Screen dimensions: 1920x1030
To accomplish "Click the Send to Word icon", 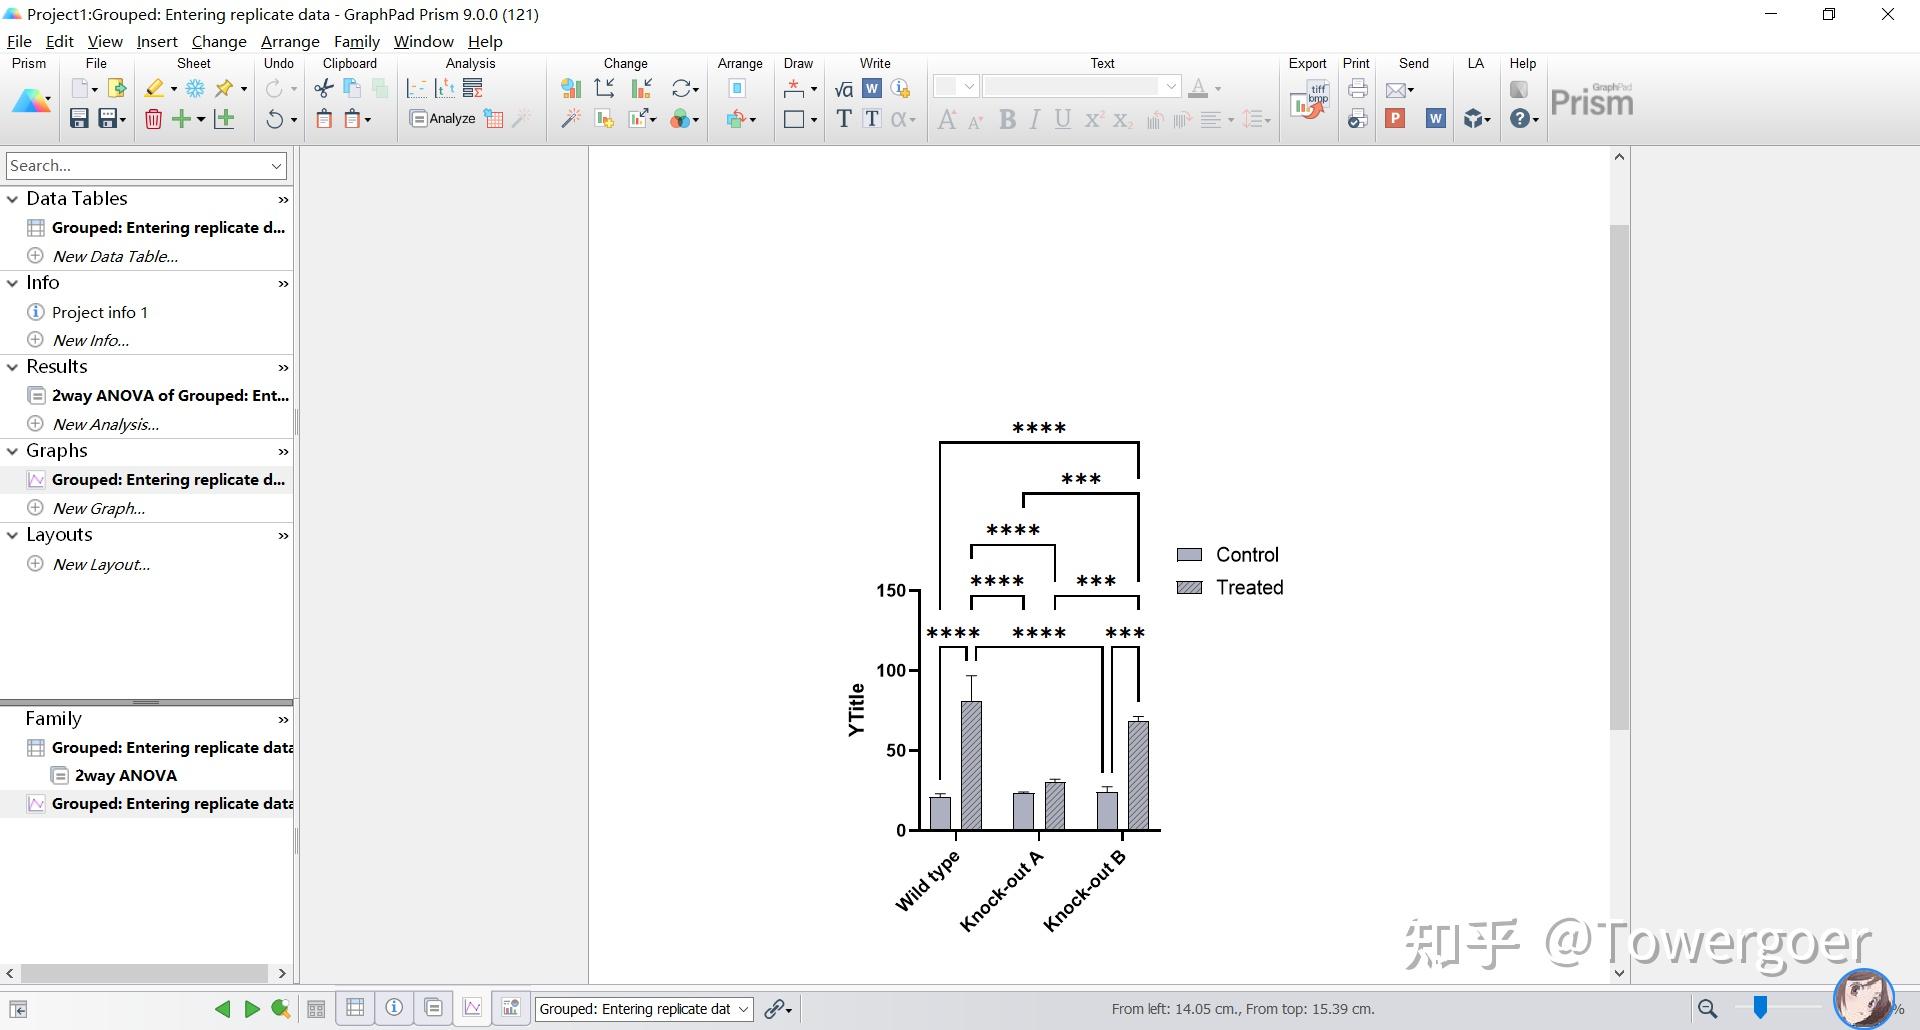I will click(x=1436, y=119).
